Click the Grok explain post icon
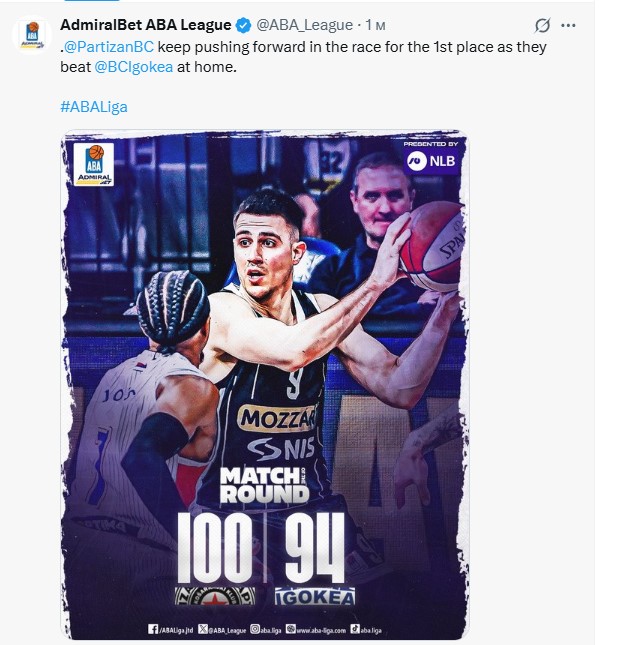This screenshot has height=645, width=619. 542,26
